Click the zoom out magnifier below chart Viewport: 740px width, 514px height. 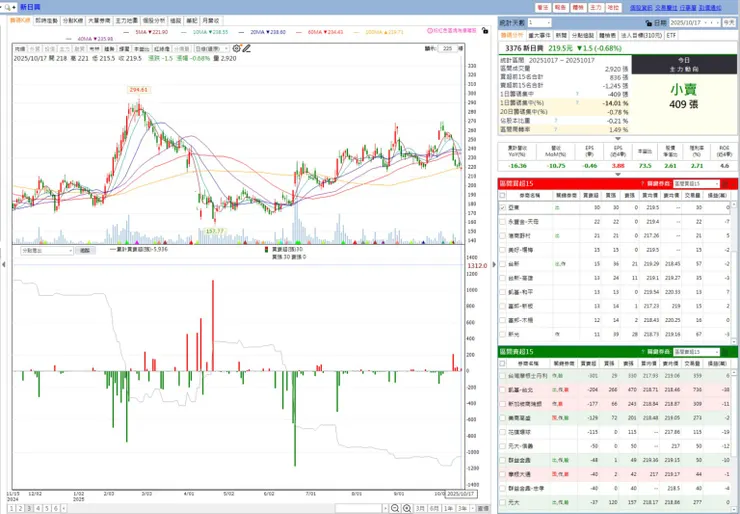pyautogui.click(x=395, y=508)
